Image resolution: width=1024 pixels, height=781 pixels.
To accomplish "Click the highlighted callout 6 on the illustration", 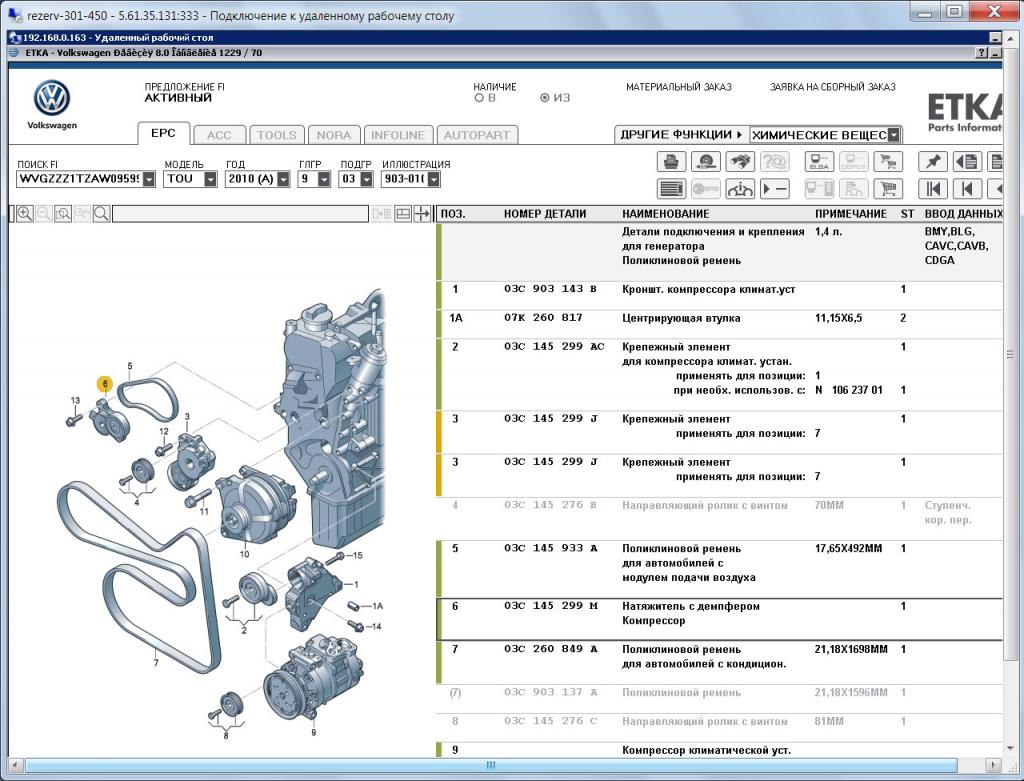I will (104, 384).
